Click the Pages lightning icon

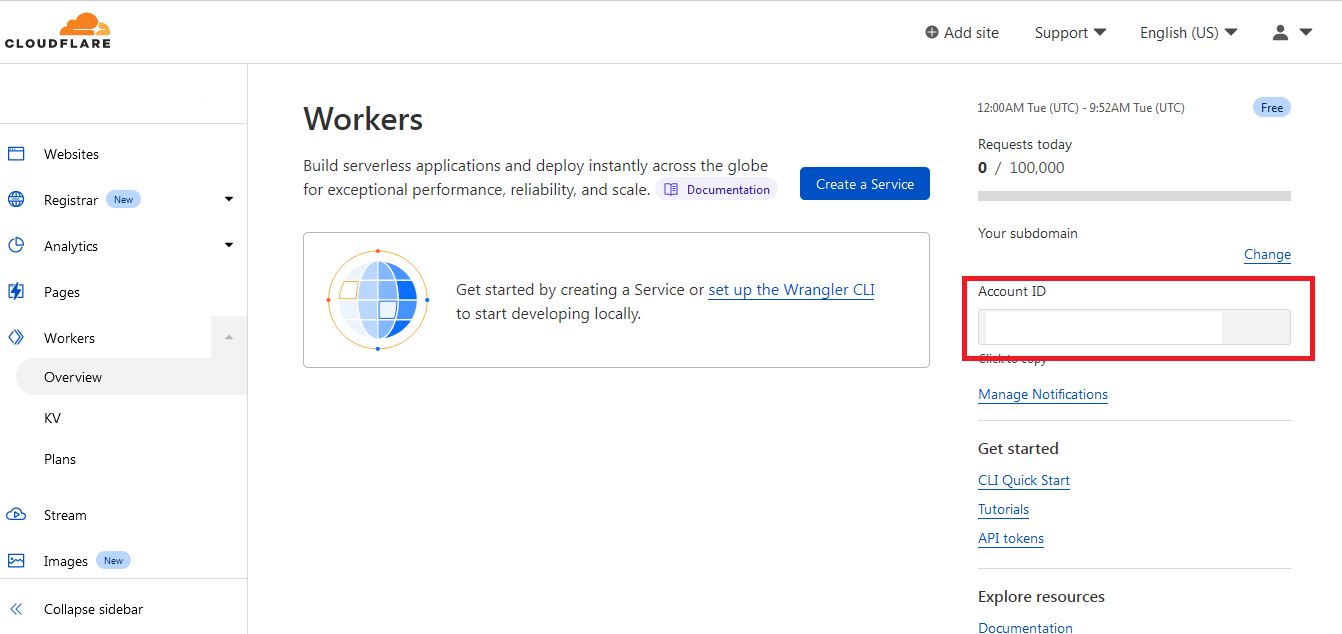pos(16,292)
